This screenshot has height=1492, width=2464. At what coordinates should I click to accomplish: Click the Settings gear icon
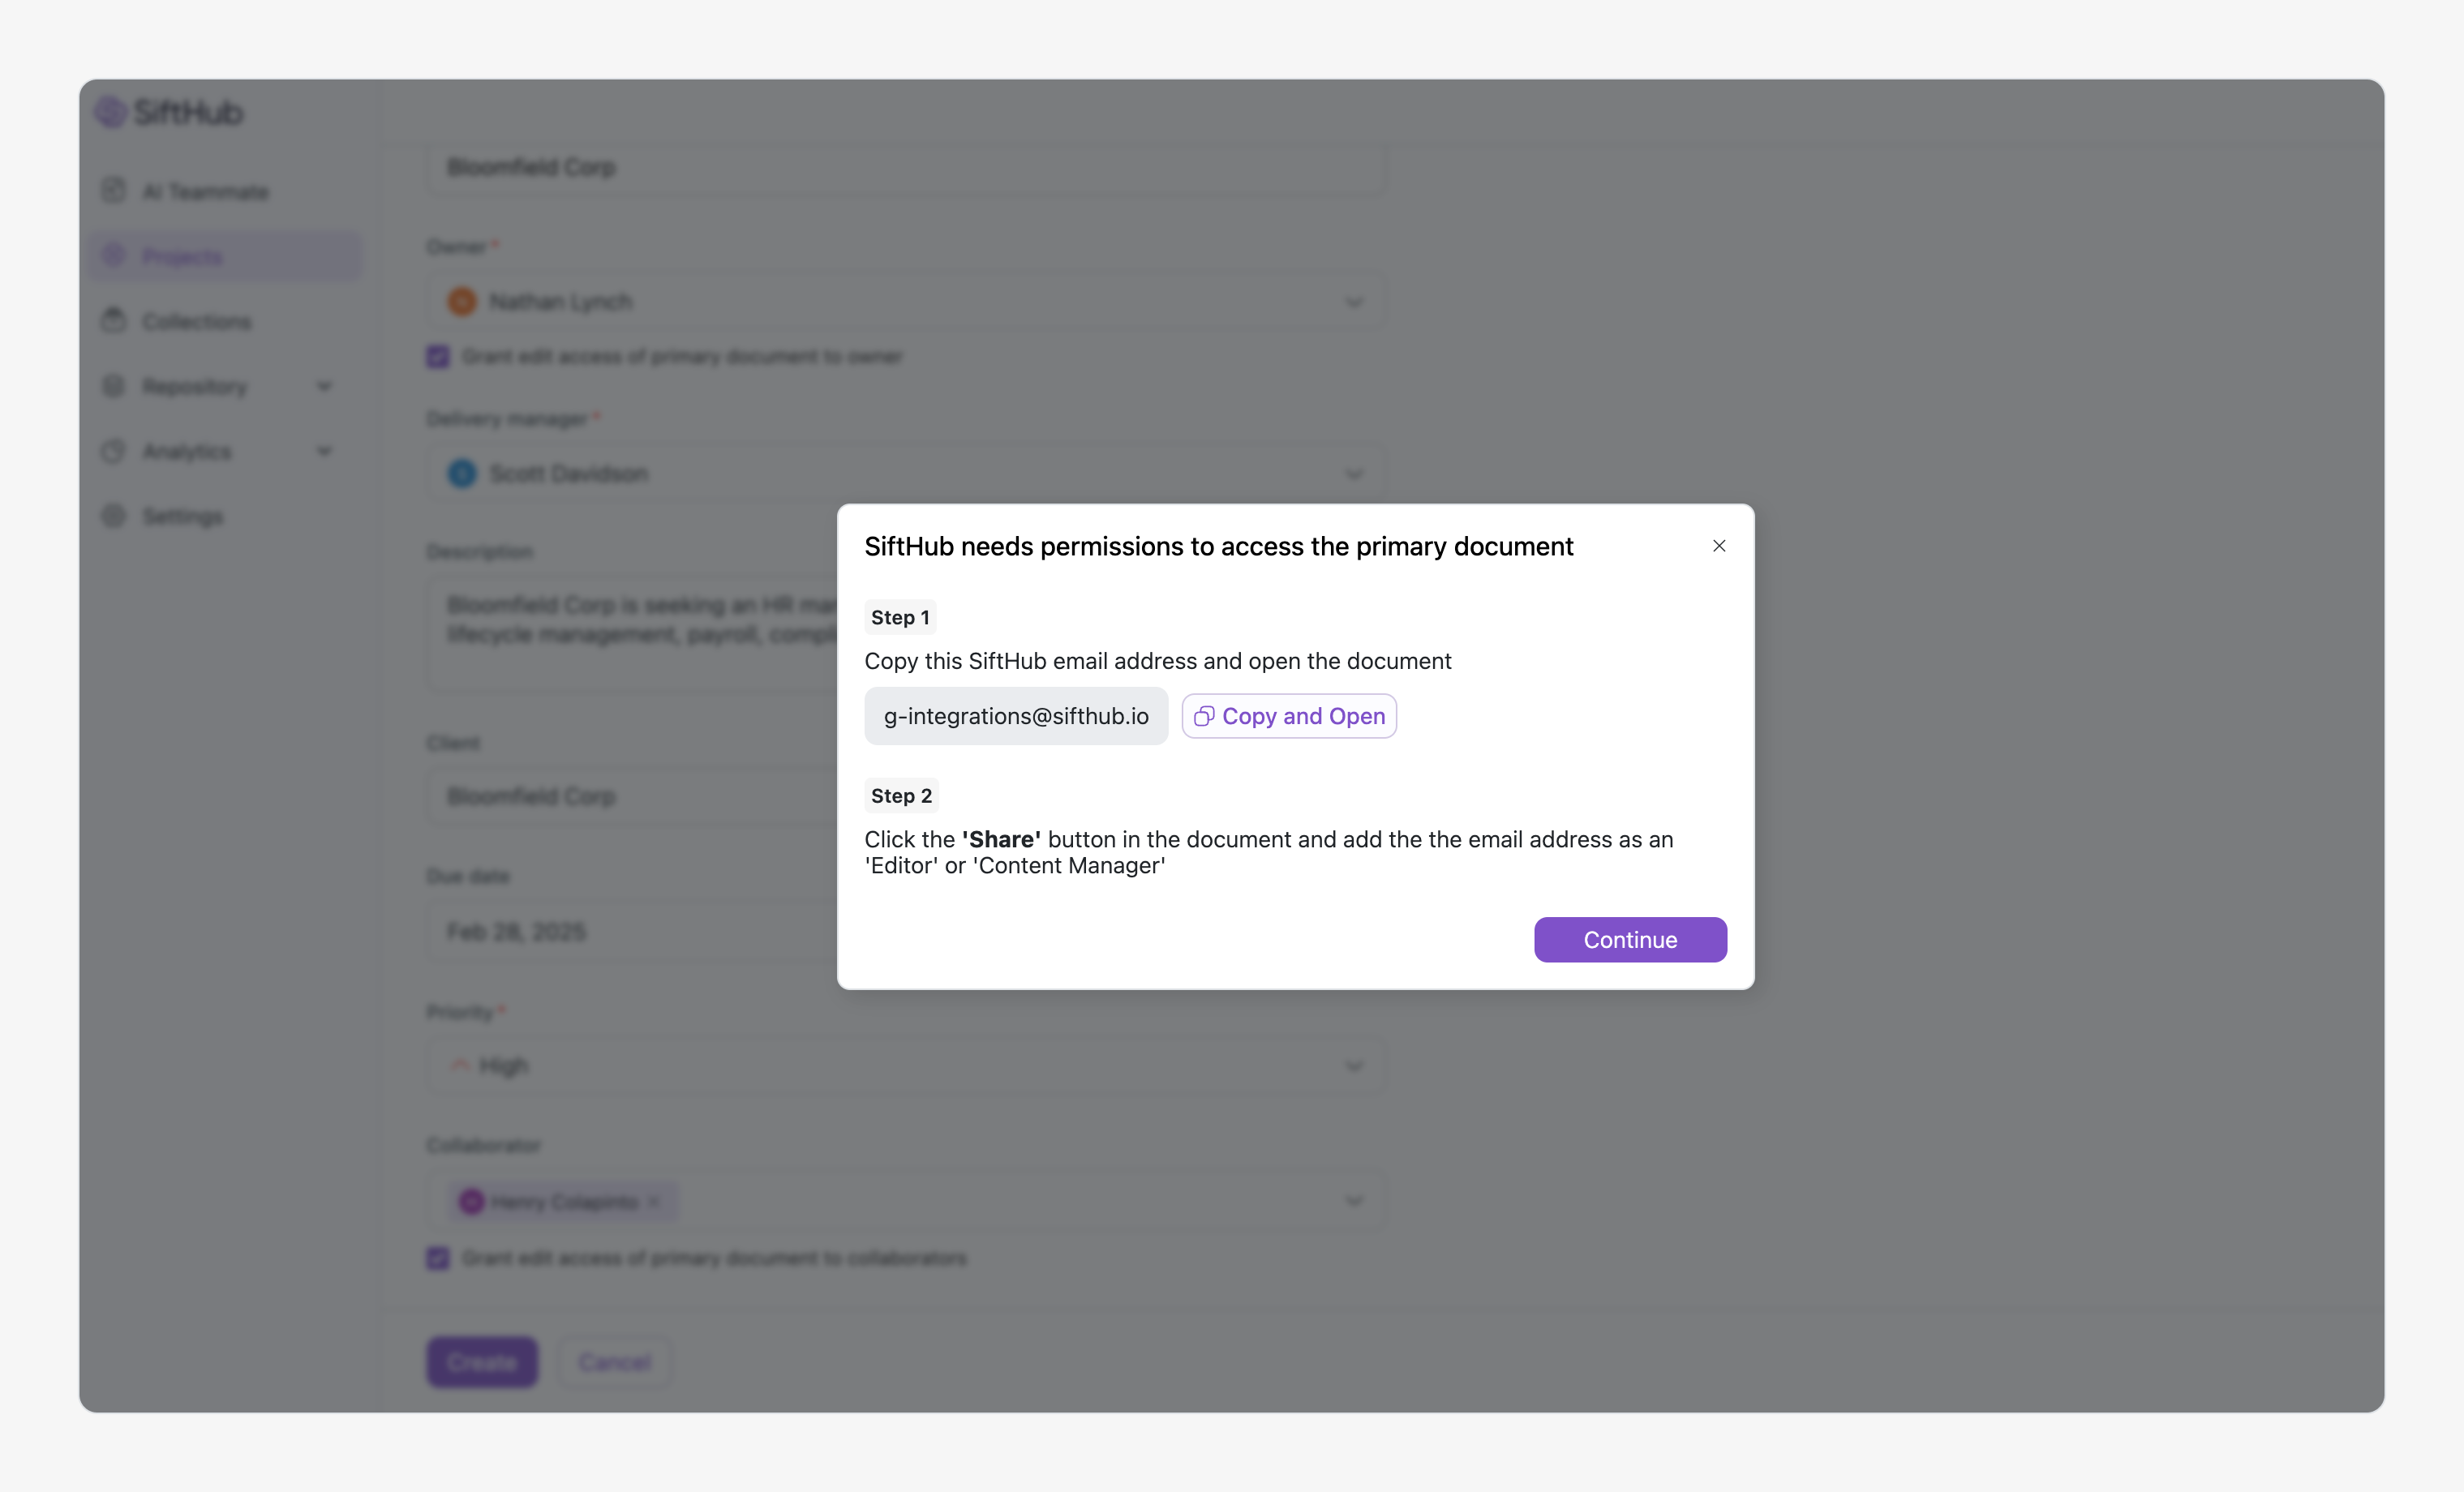114,516
